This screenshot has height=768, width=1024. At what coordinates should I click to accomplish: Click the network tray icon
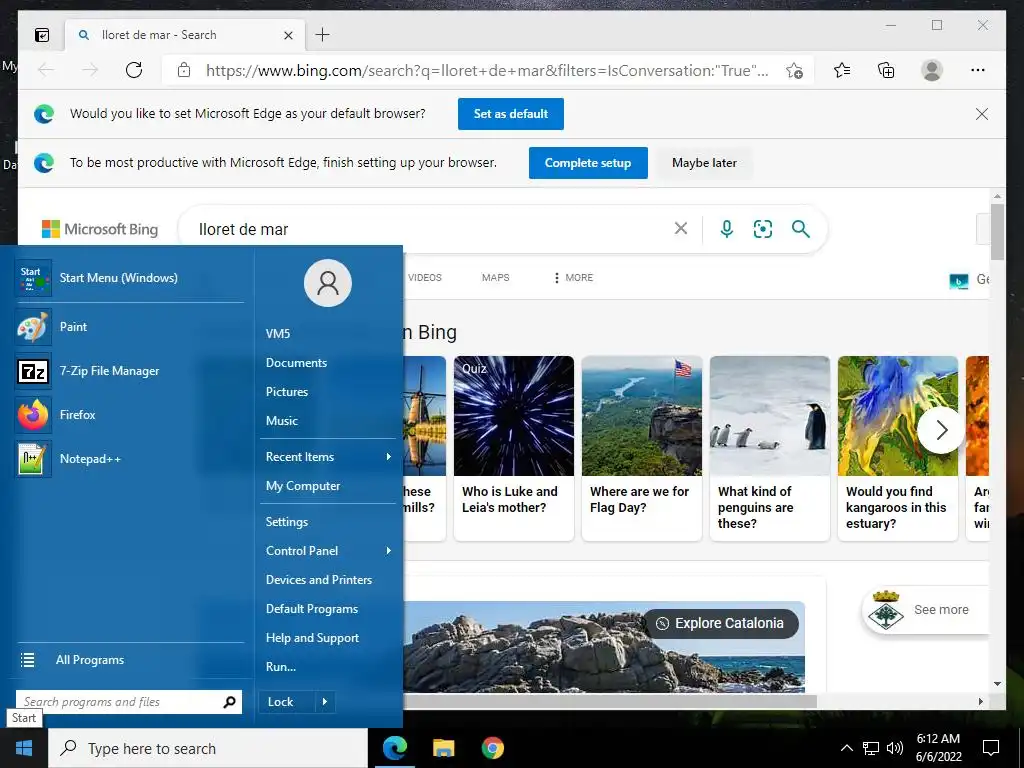pyautogui.click(x=871, y=748)
